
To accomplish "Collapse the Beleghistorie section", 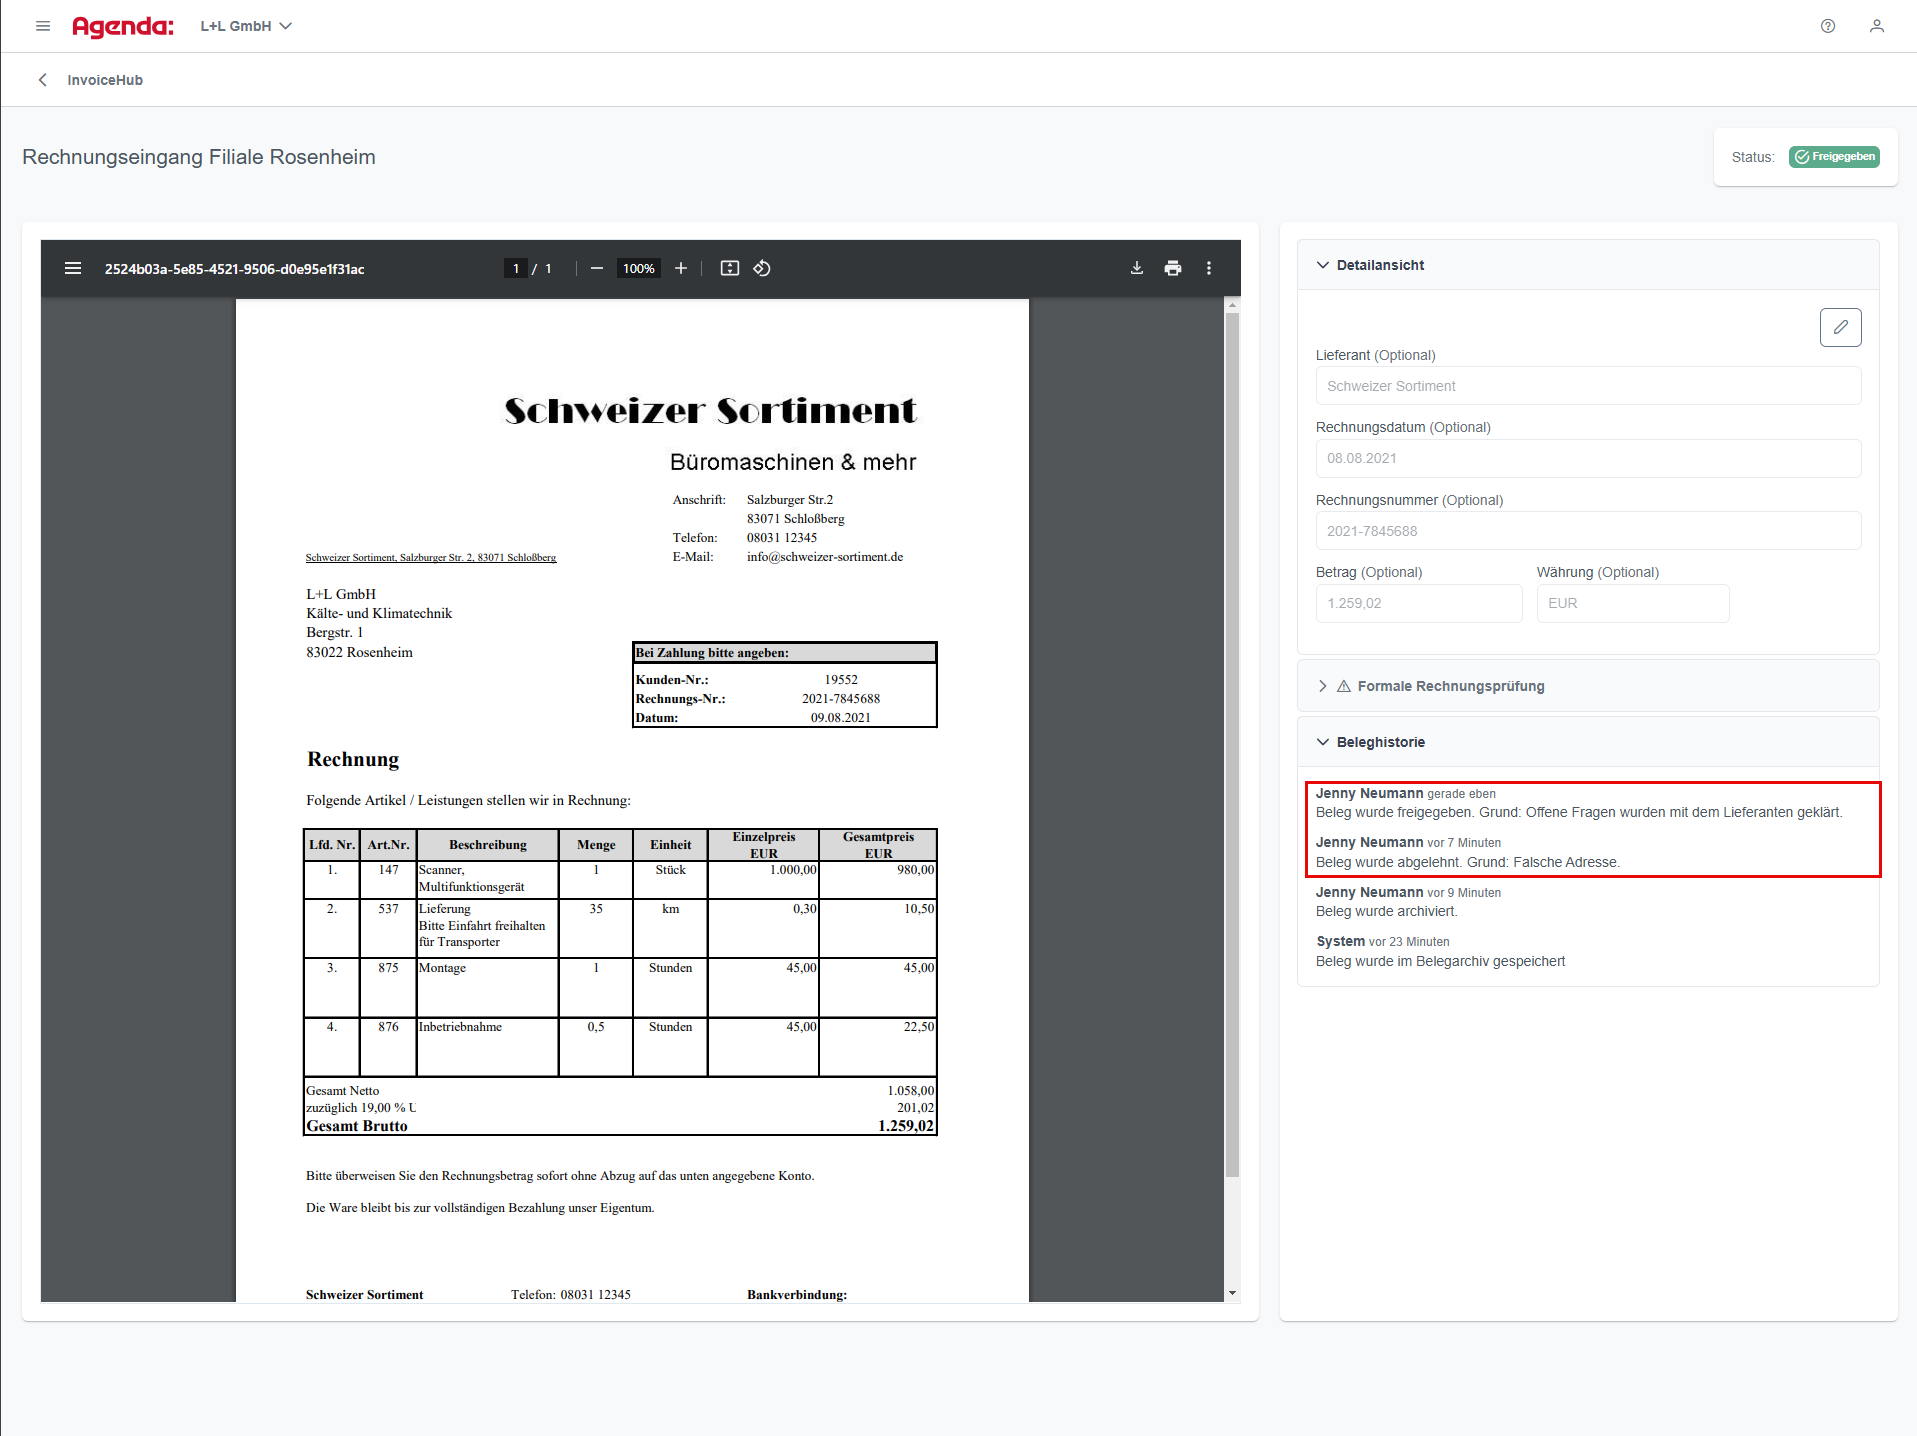I will [x=1588, y=742].
